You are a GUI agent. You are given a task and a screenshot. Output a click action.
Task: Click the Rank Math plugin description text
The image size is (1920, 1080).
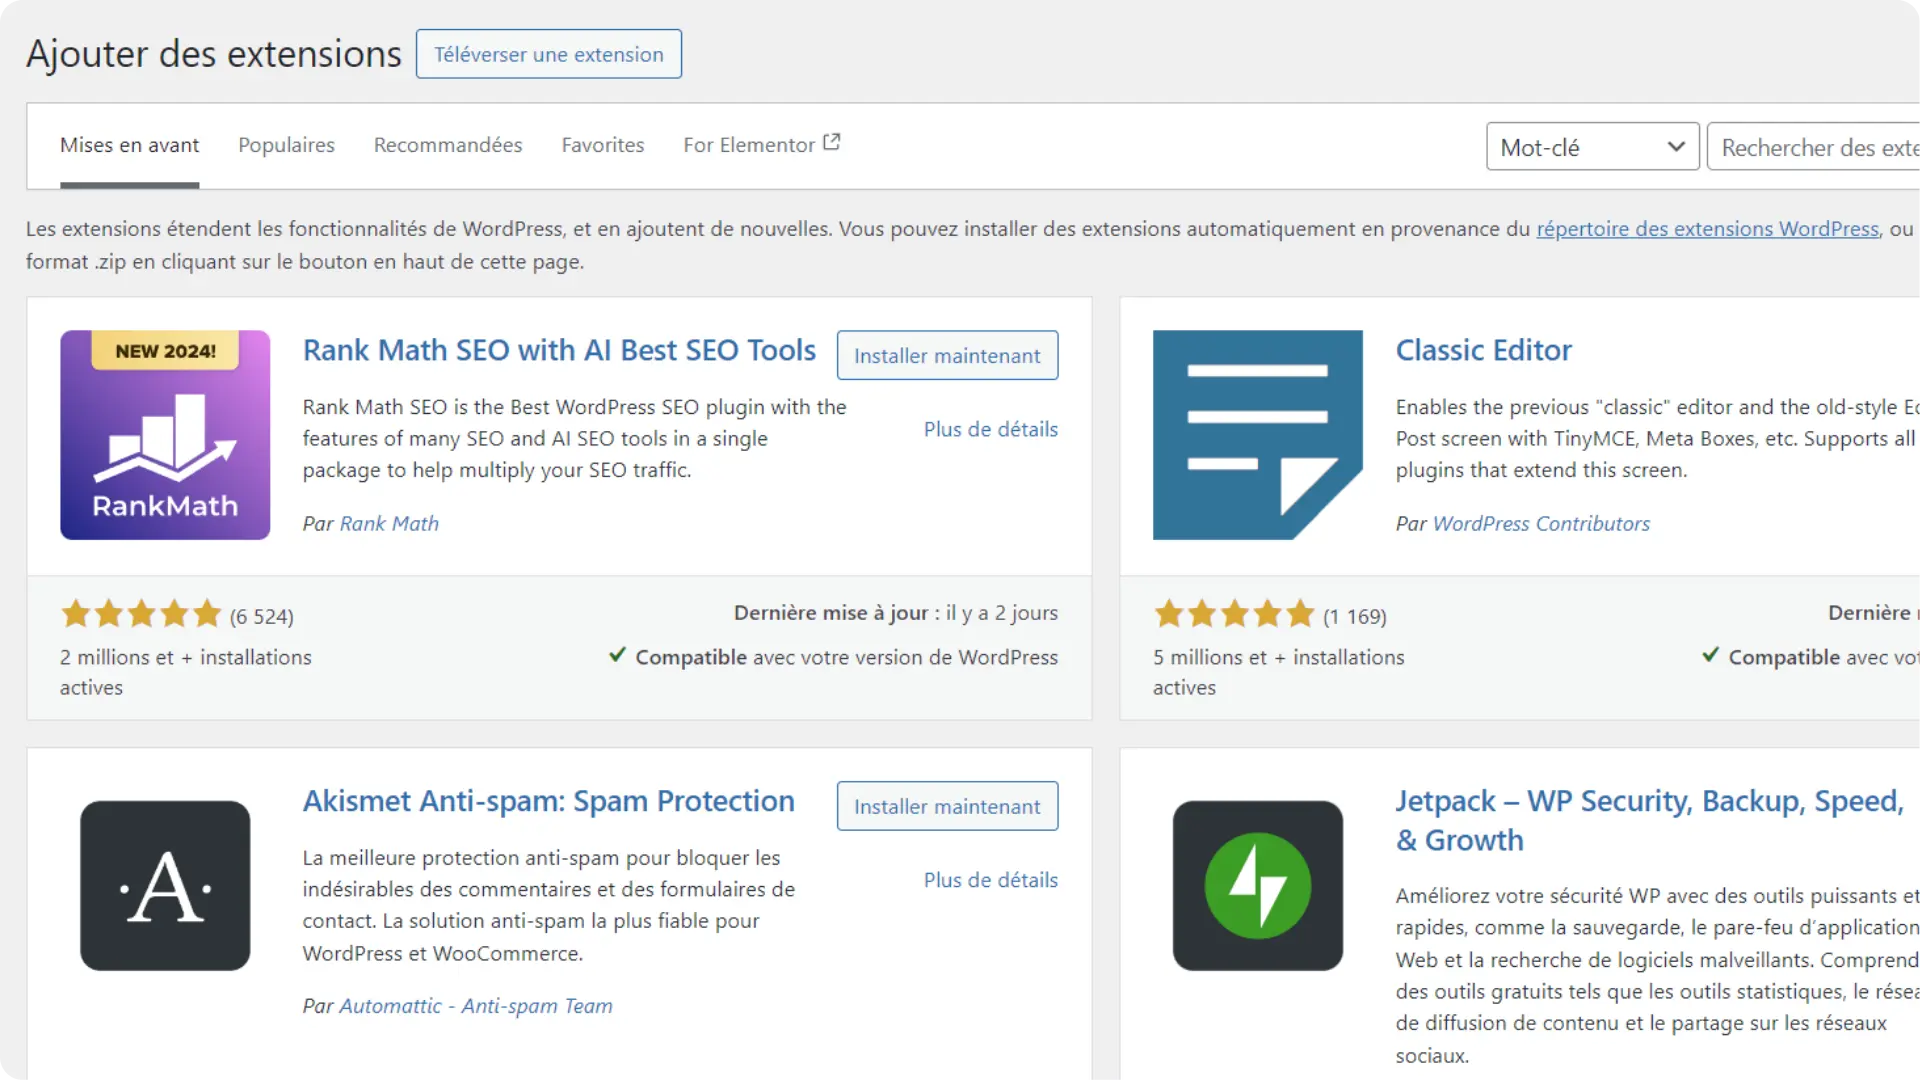575,438
